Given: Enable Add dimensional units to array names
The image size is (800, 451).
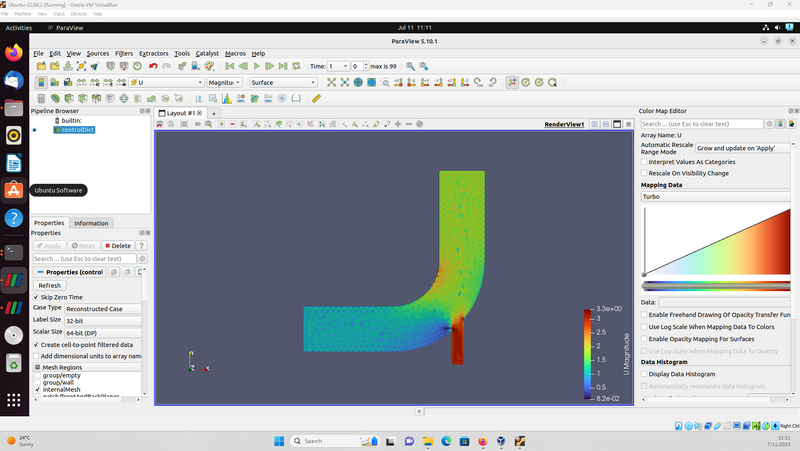Looking at the screenshot, I should (x=36, y=356).
